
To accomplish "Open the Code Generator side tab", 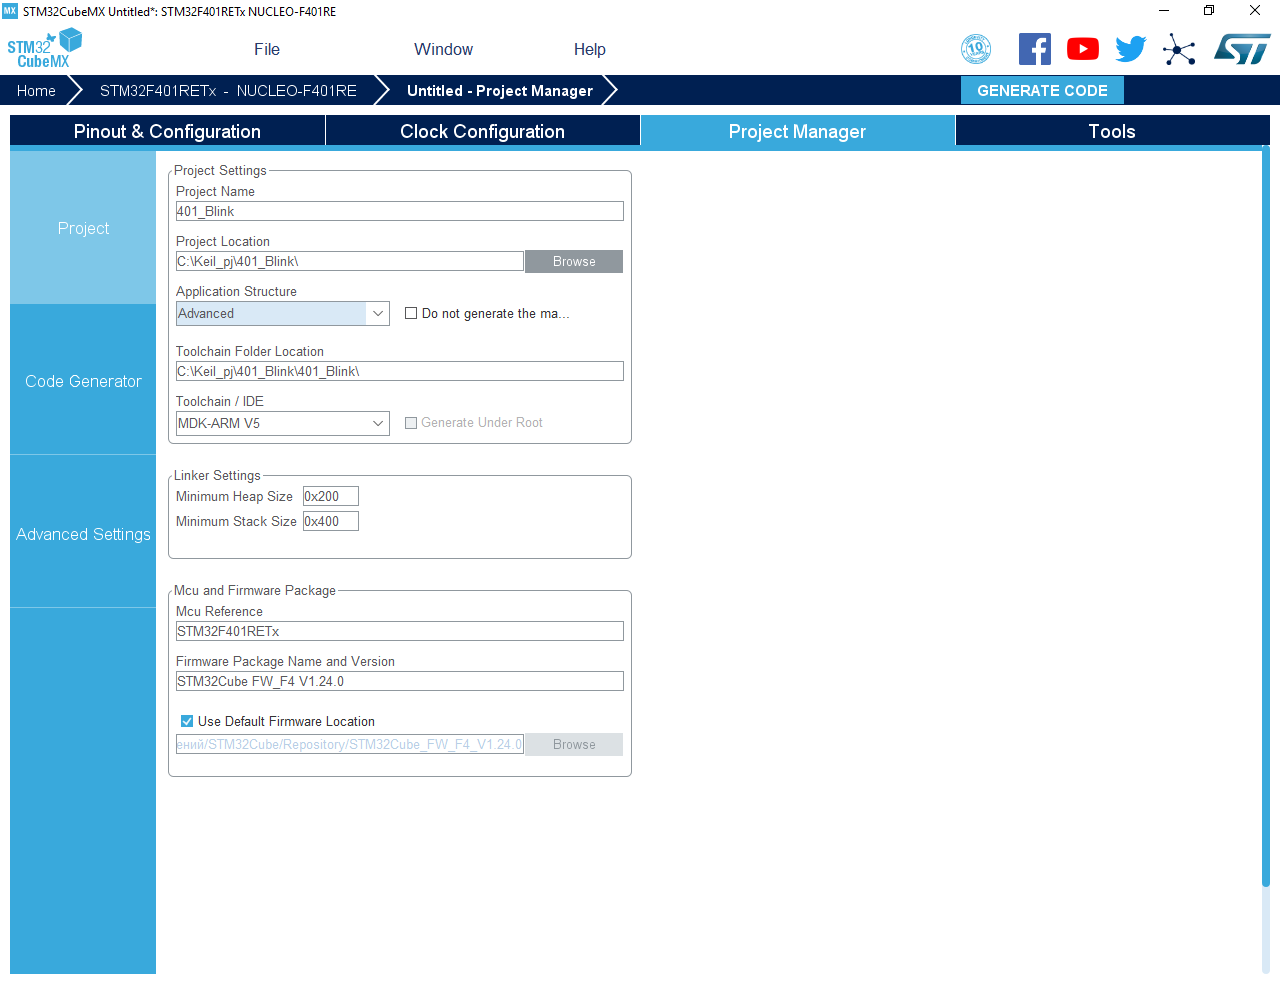I will point(83,381).
